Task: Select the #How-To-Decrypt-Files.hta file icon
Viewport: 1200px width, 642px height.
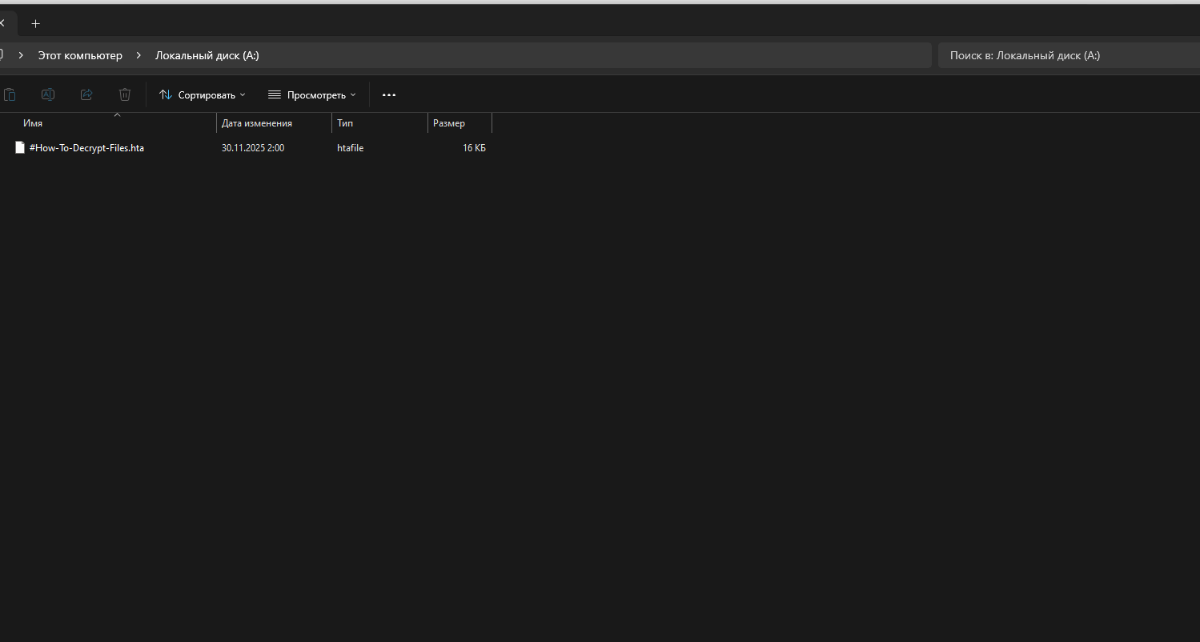Action: click(19, 148)
